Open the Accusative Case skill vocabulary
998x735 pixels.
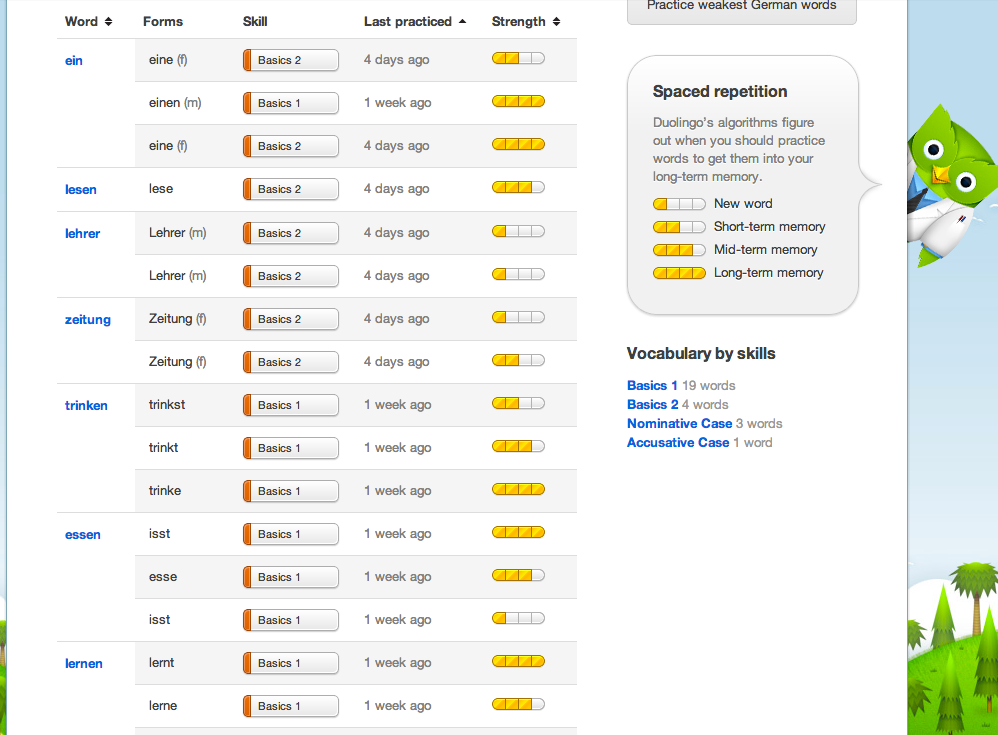click(678, 443)
